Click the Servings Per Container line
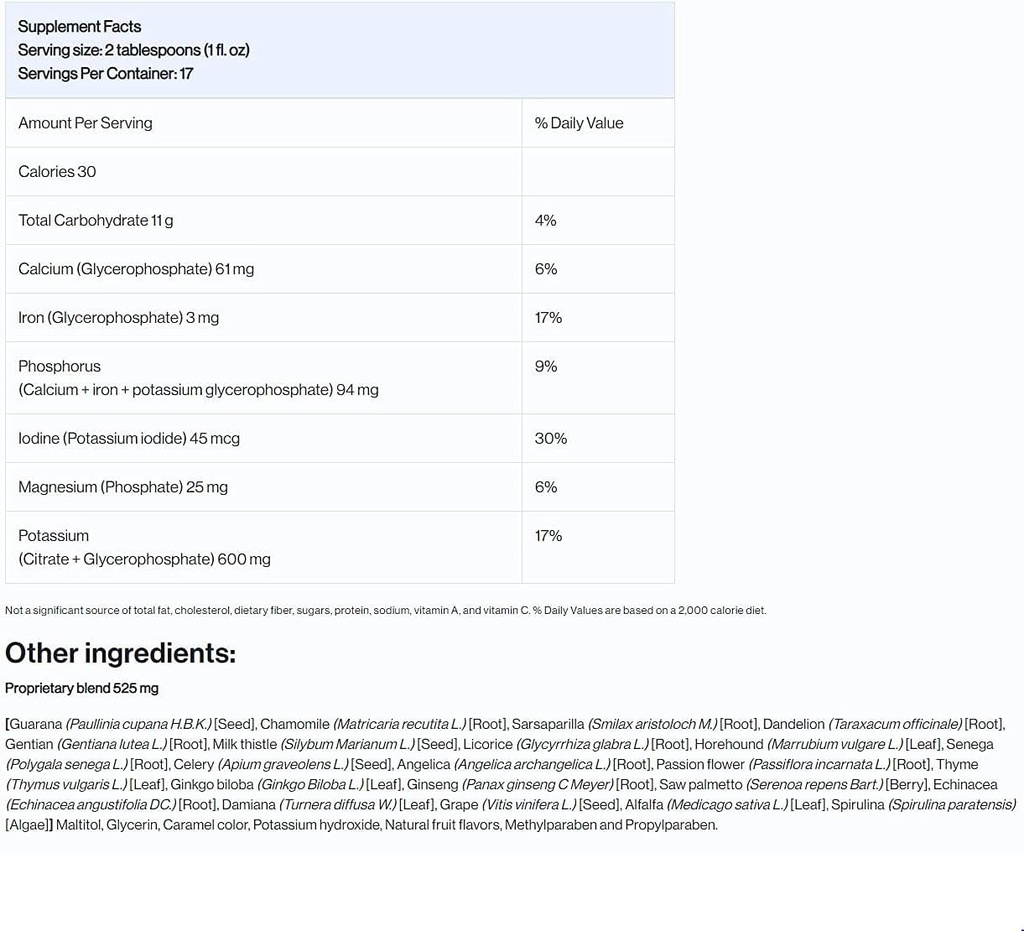Viewport: 1024px width, 931px height. click(106, 73)
